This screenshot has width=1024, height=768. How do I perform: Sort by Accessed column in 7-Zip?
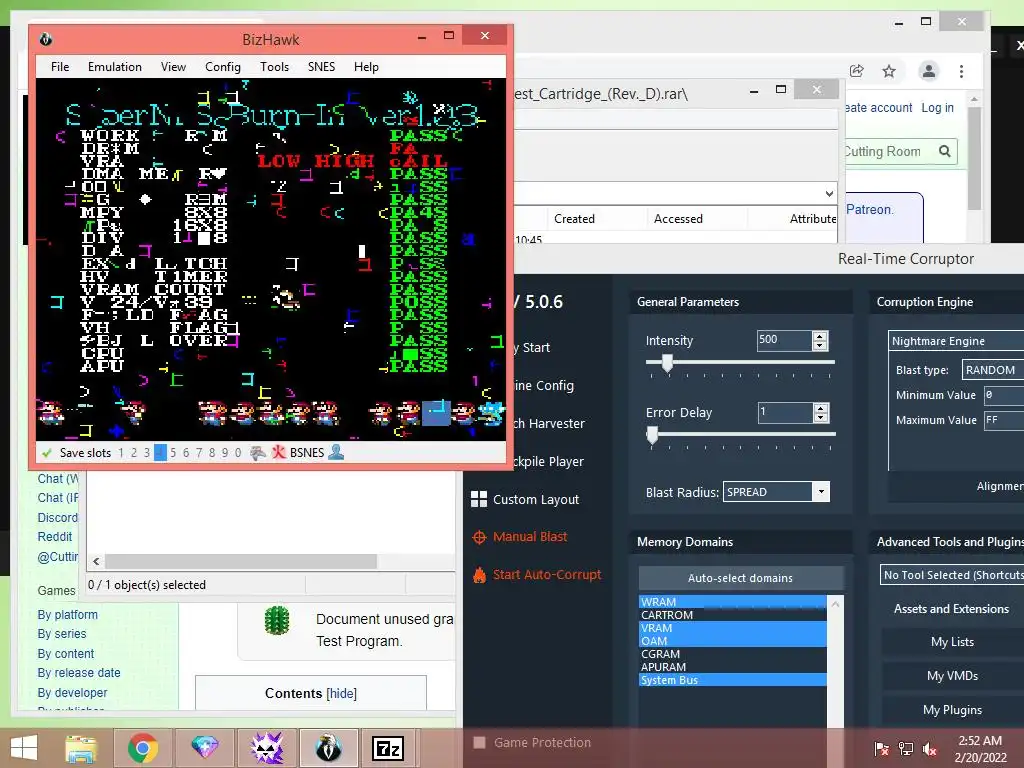point(678,219)
